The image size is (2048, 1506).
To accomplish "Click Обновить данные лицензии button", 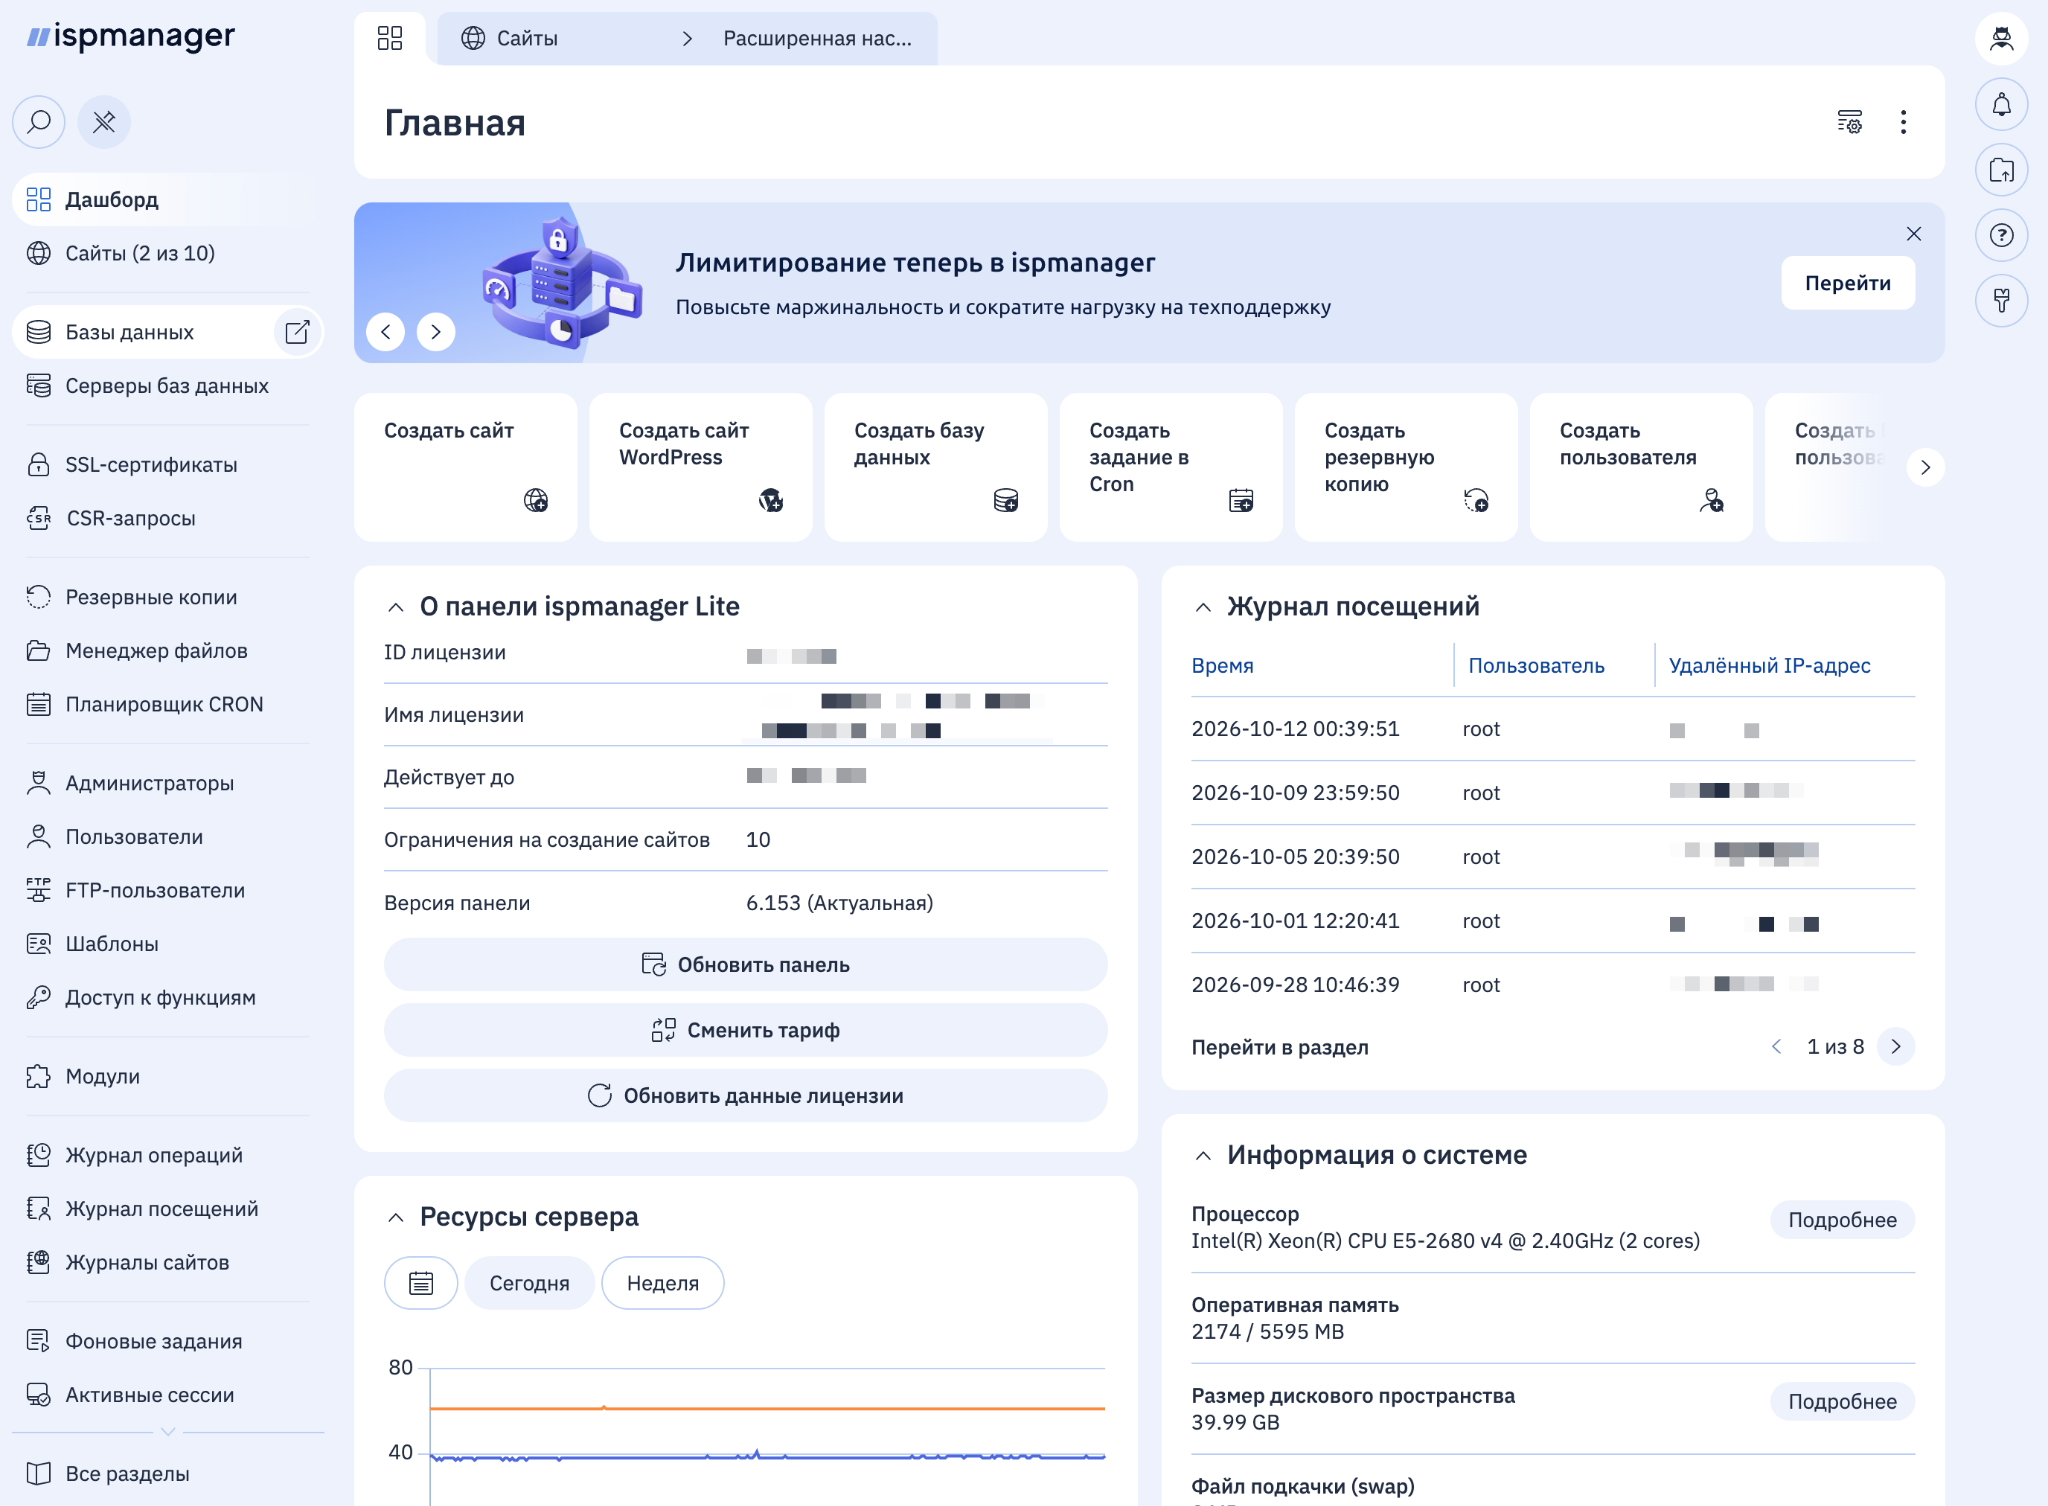I will pyautogui.click(x=745, y=1096).
